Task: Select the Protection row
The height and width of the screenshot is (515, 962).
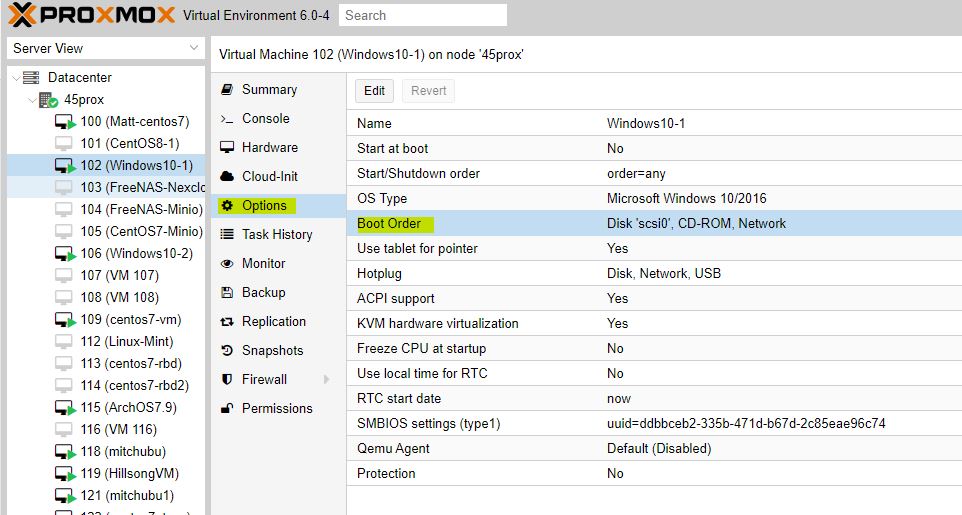Action: [654, 474]
